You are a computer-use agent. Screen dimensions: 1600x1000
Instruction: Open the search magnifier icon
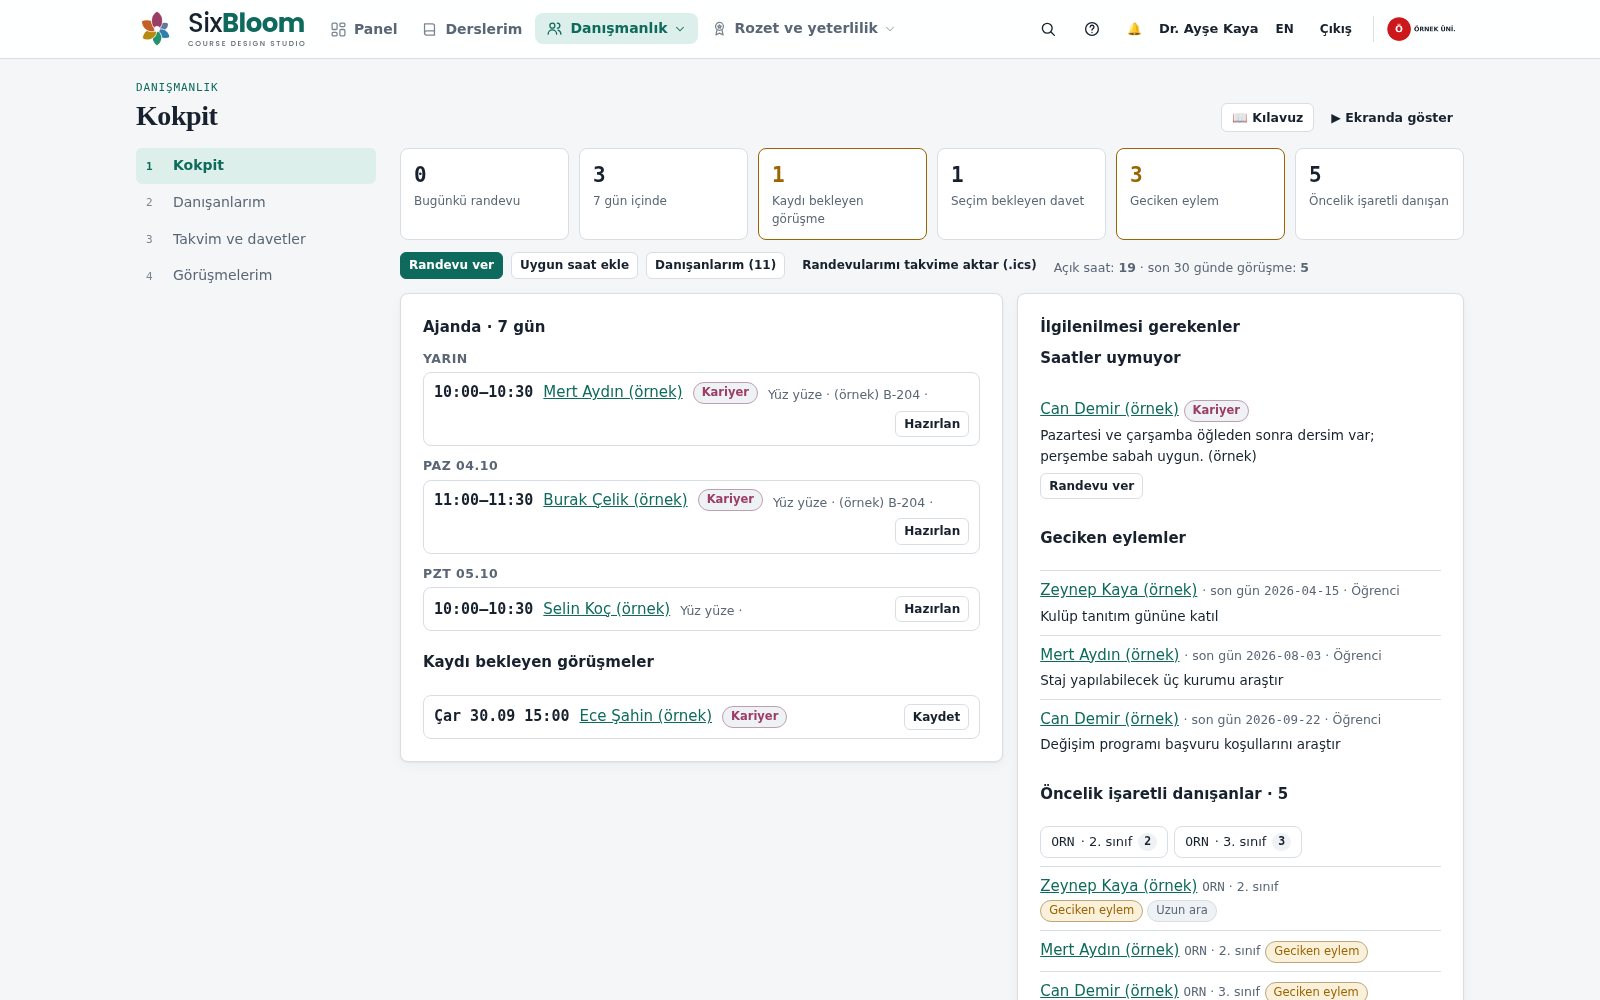1048,29
